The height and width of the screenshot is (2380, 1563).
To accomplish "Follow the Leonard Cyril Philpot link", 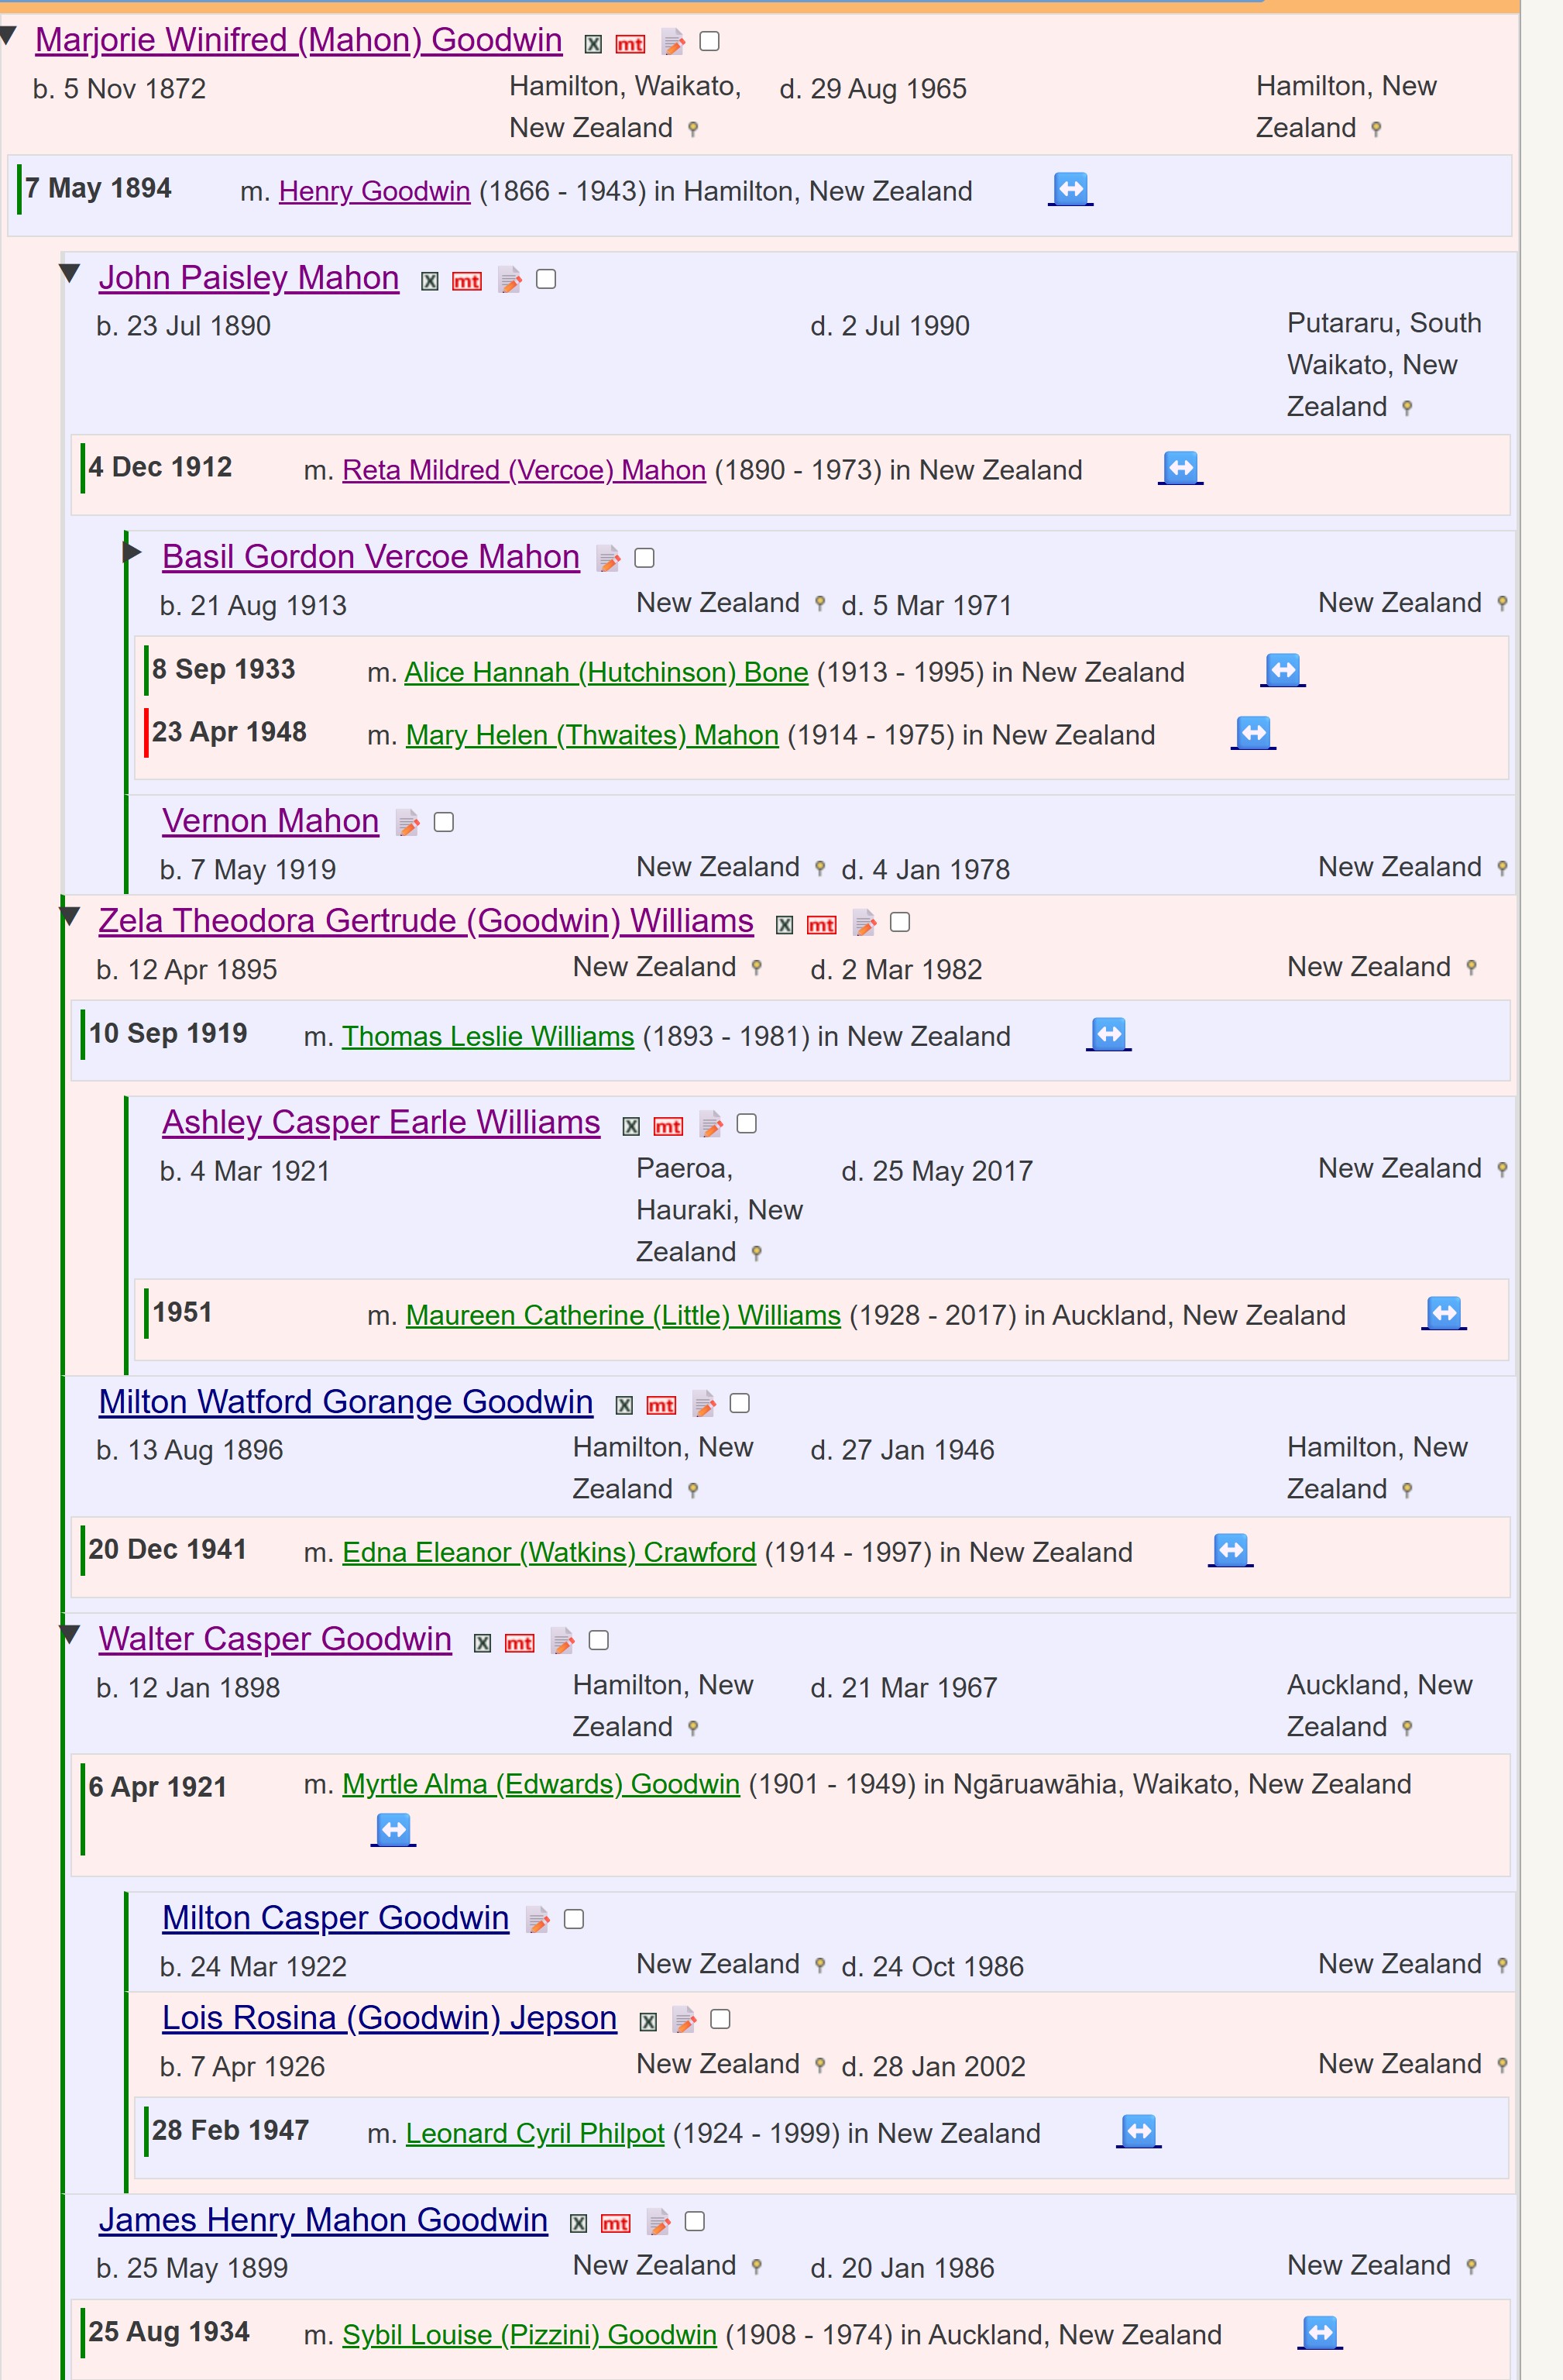I will [x=535, y=2133].
